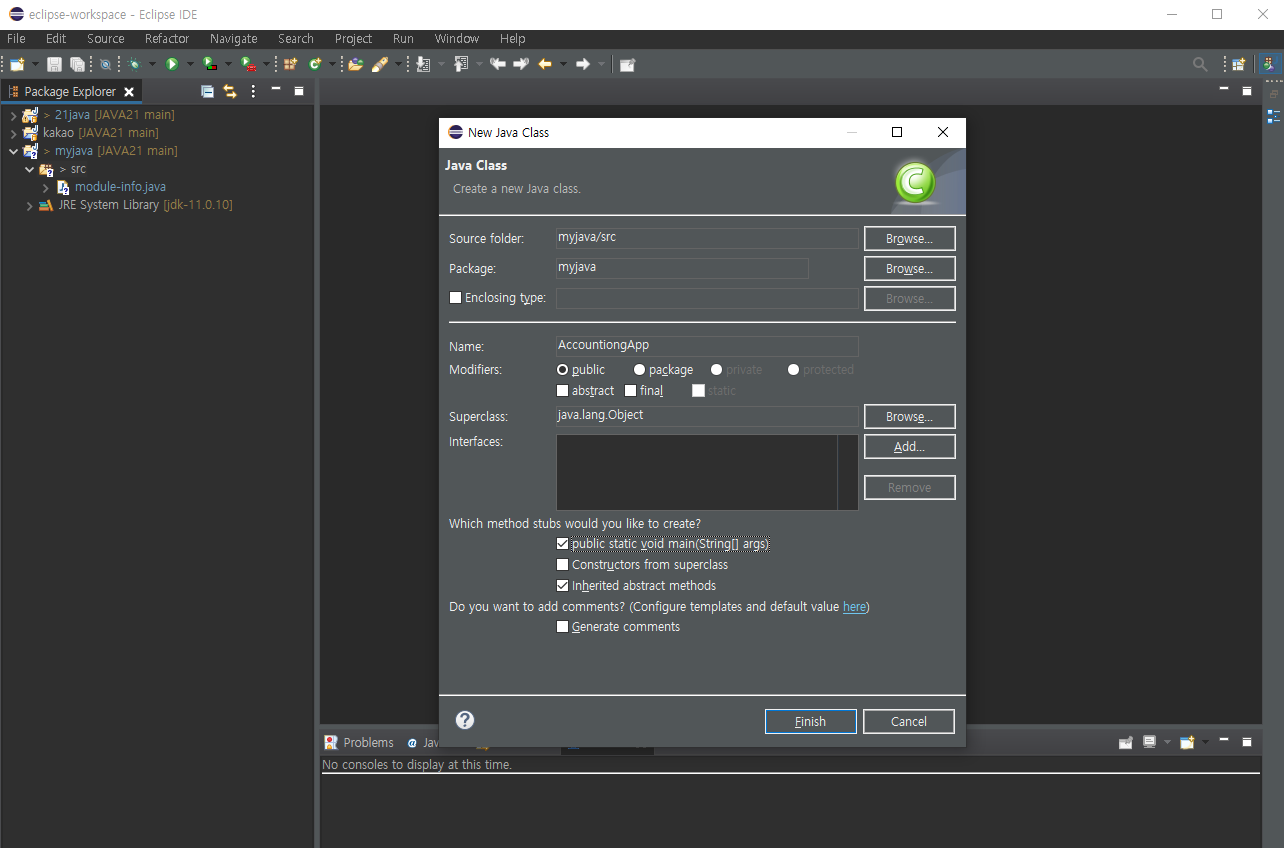1284x848 pixels.
Task: Expand the 21java project node
Action: click(12, 115)
